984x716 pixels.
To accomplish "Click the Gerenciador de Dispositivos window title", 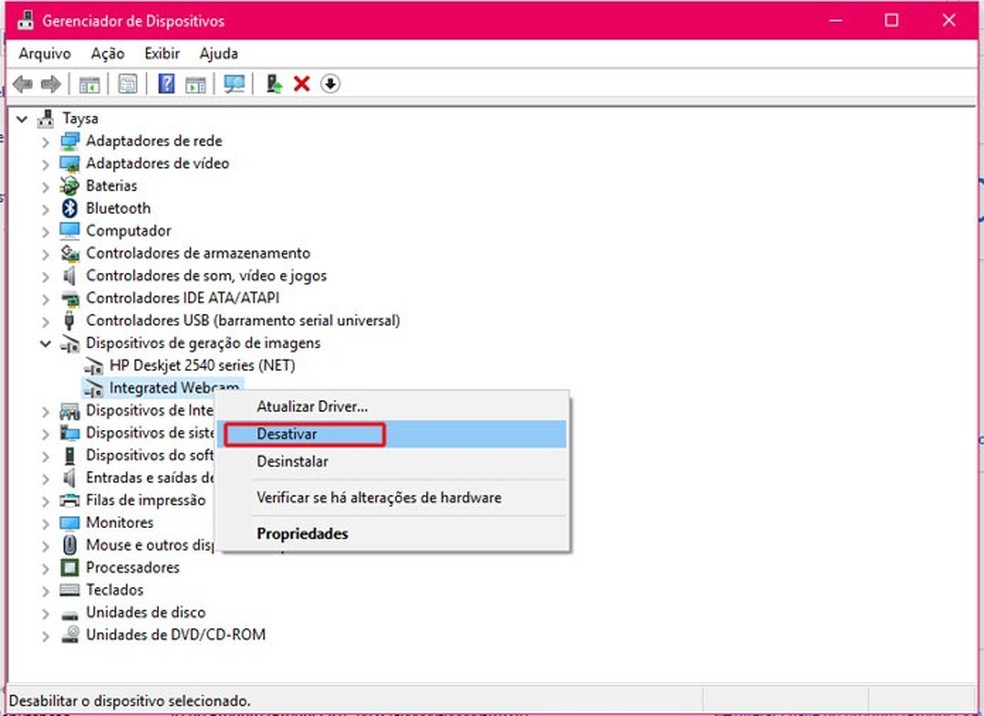I will click(x=133, y=21).
